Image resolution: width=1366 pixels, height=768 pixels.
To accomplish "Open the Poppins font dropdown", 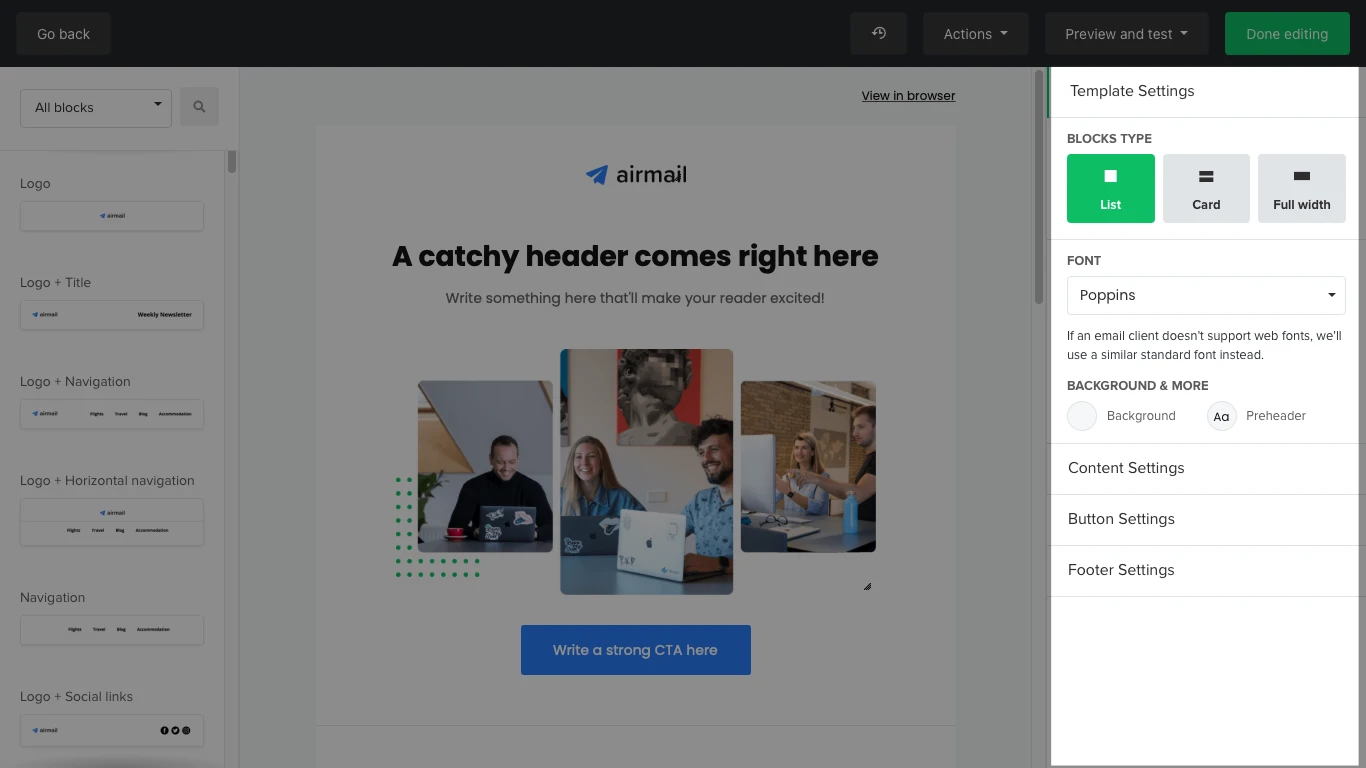I will (x=1206, y=295).
